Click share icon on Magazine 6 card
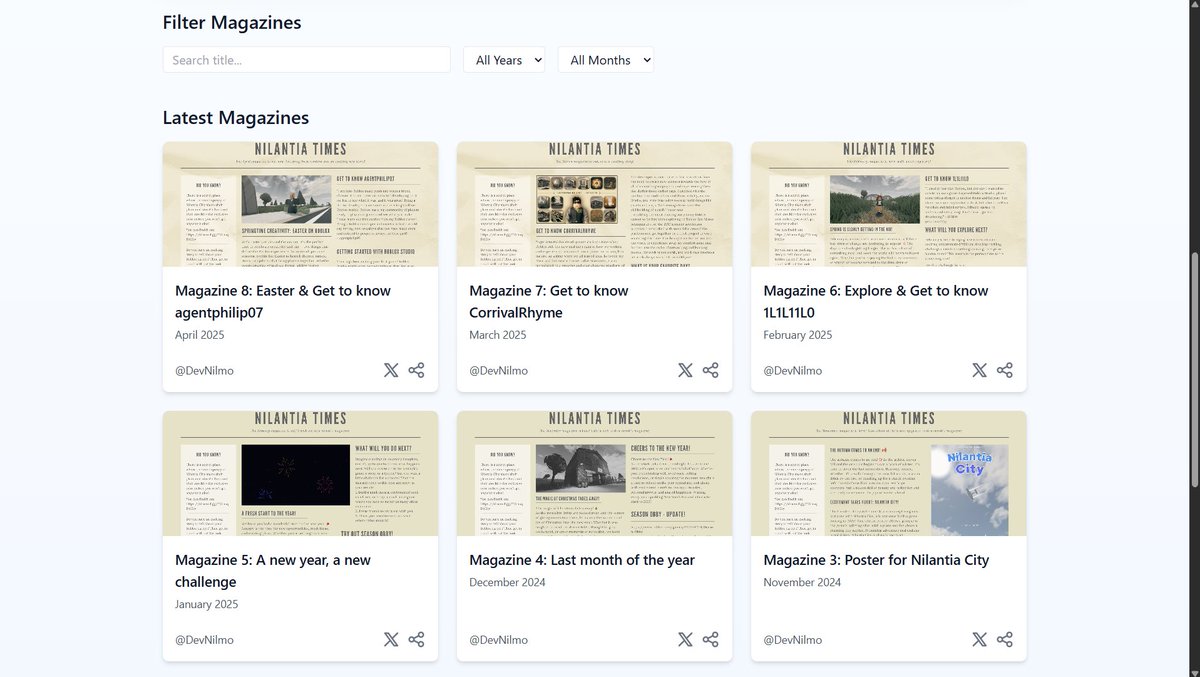 [1005, 370]
